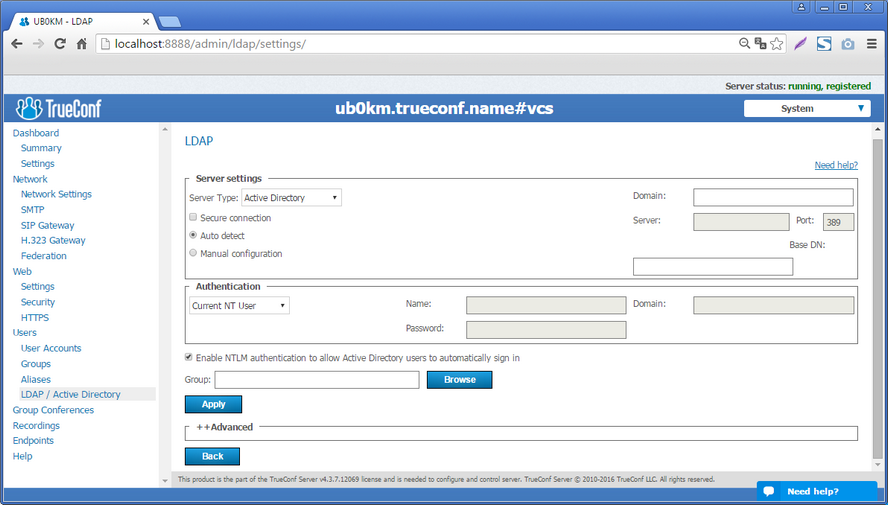This screenshot has width=888, height=505.
Task: Open the Endpoints page
Action: tap(33, 440)
